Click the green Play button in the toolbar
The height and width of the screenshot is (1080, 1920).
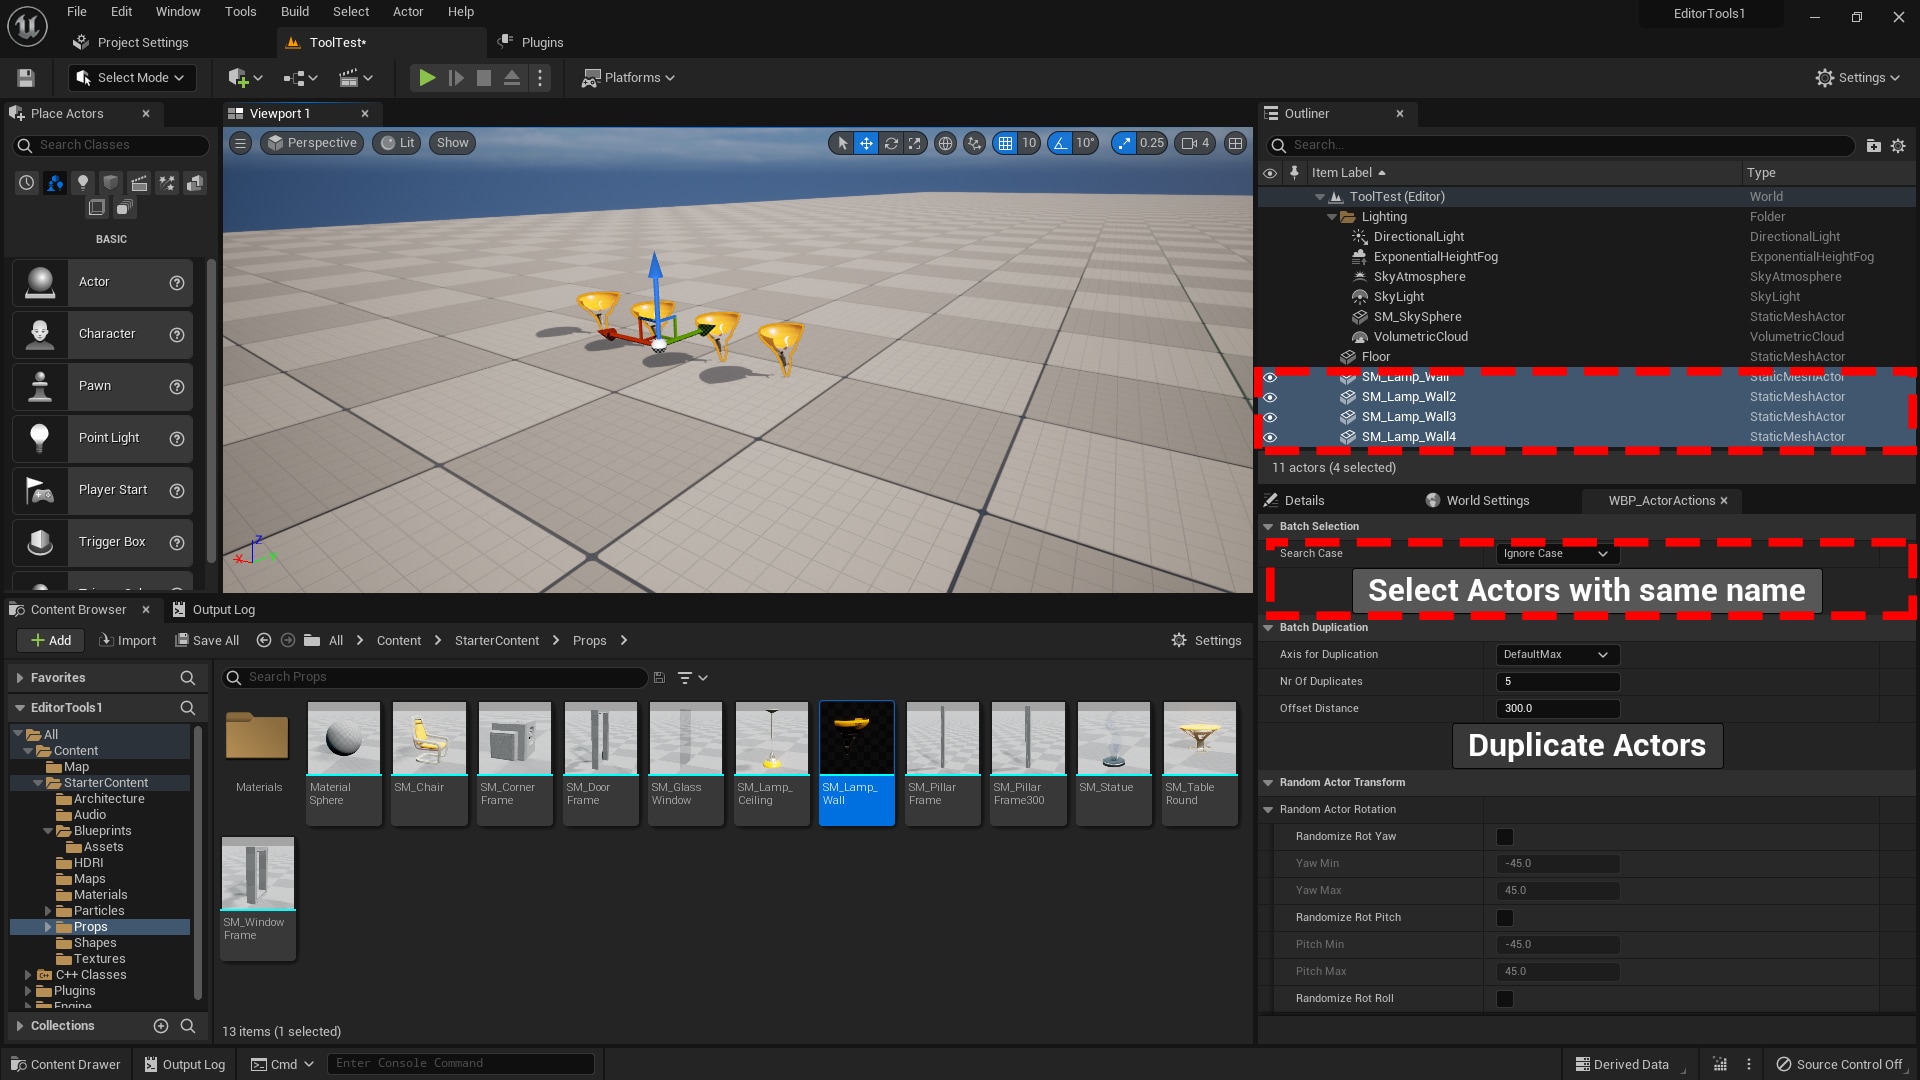point(427,78)
